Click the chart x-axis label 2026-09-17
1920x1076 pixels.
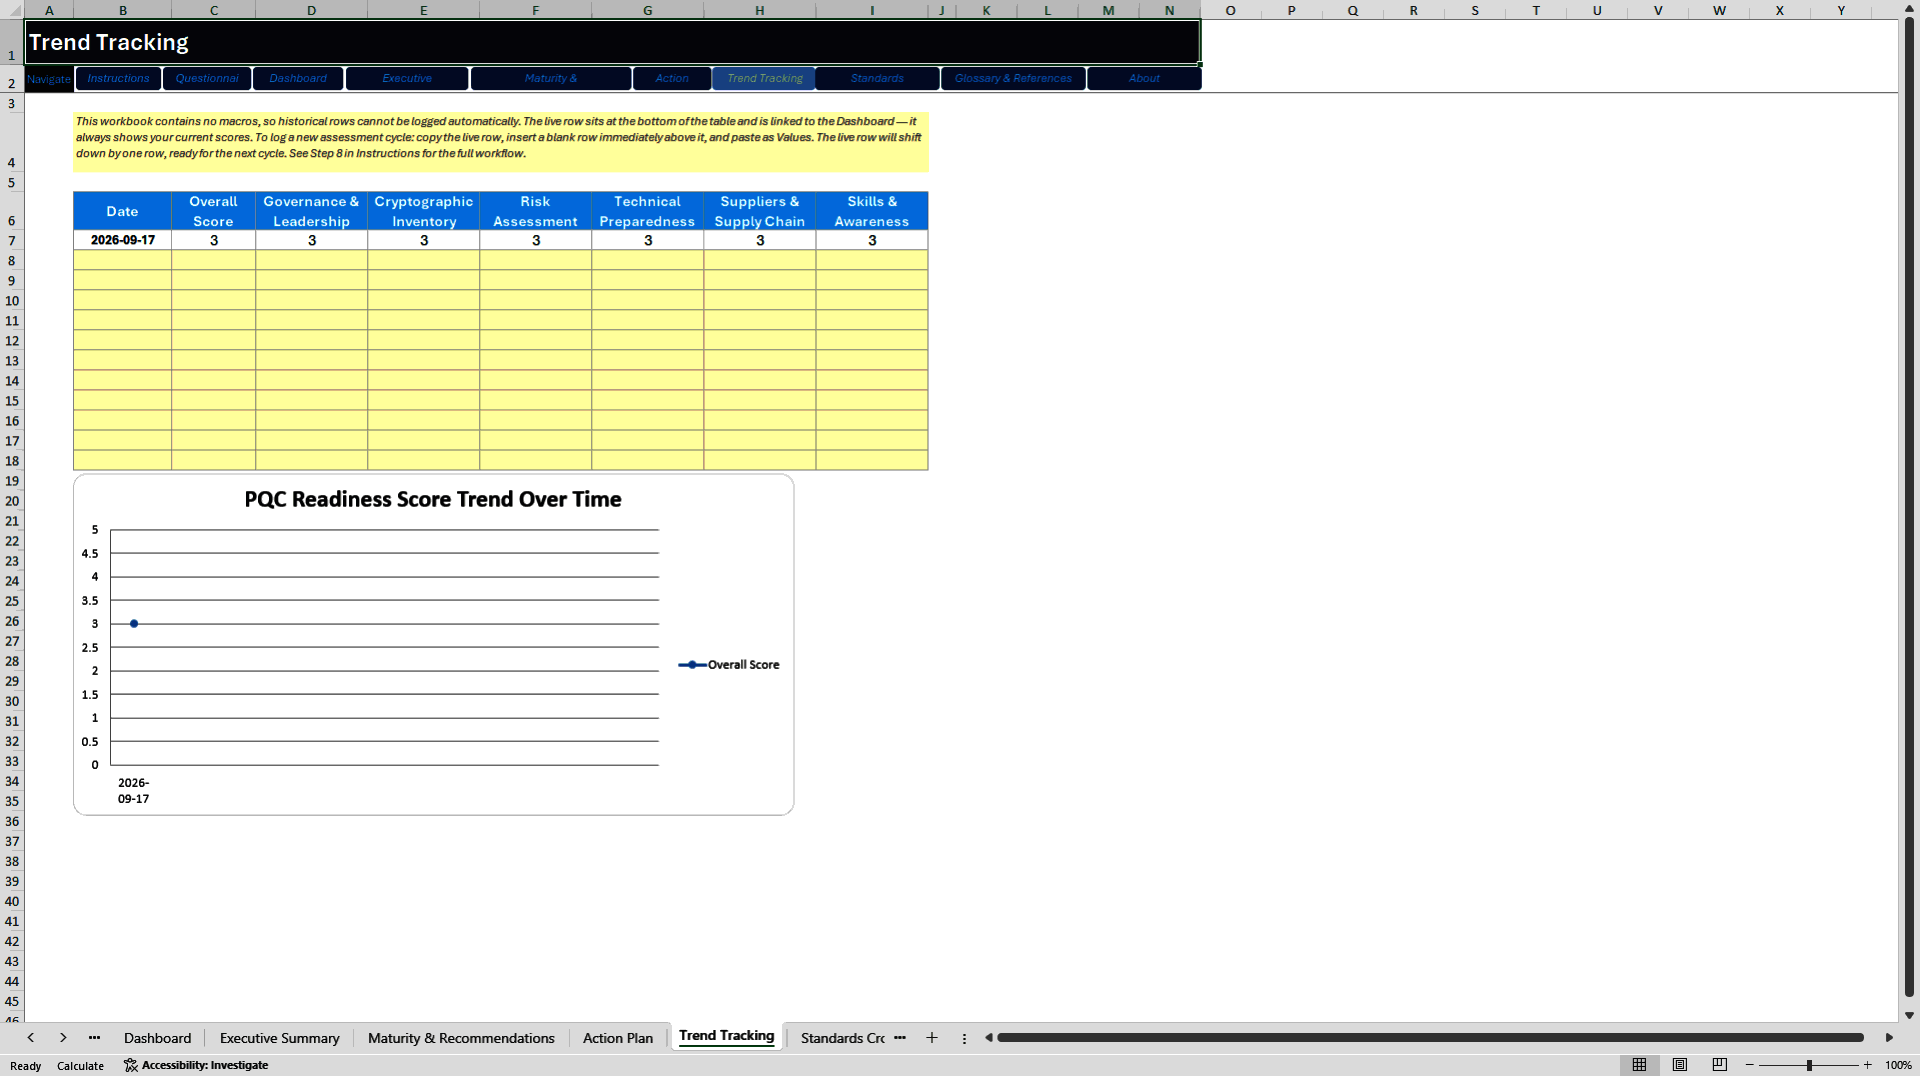click(133, 790)
